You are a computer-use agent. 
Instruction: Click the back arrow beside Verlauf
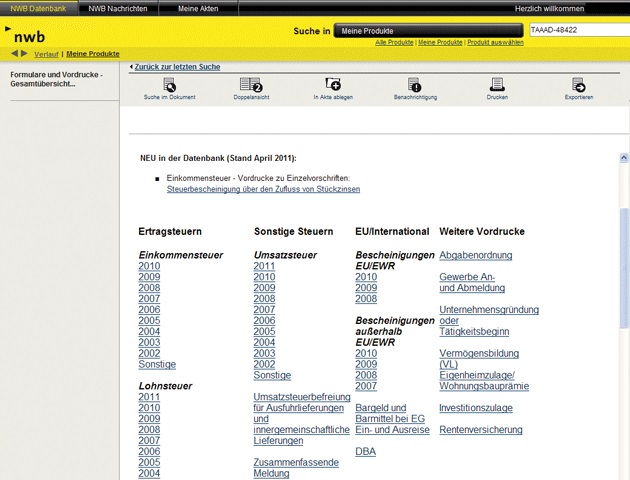(15, 53)
